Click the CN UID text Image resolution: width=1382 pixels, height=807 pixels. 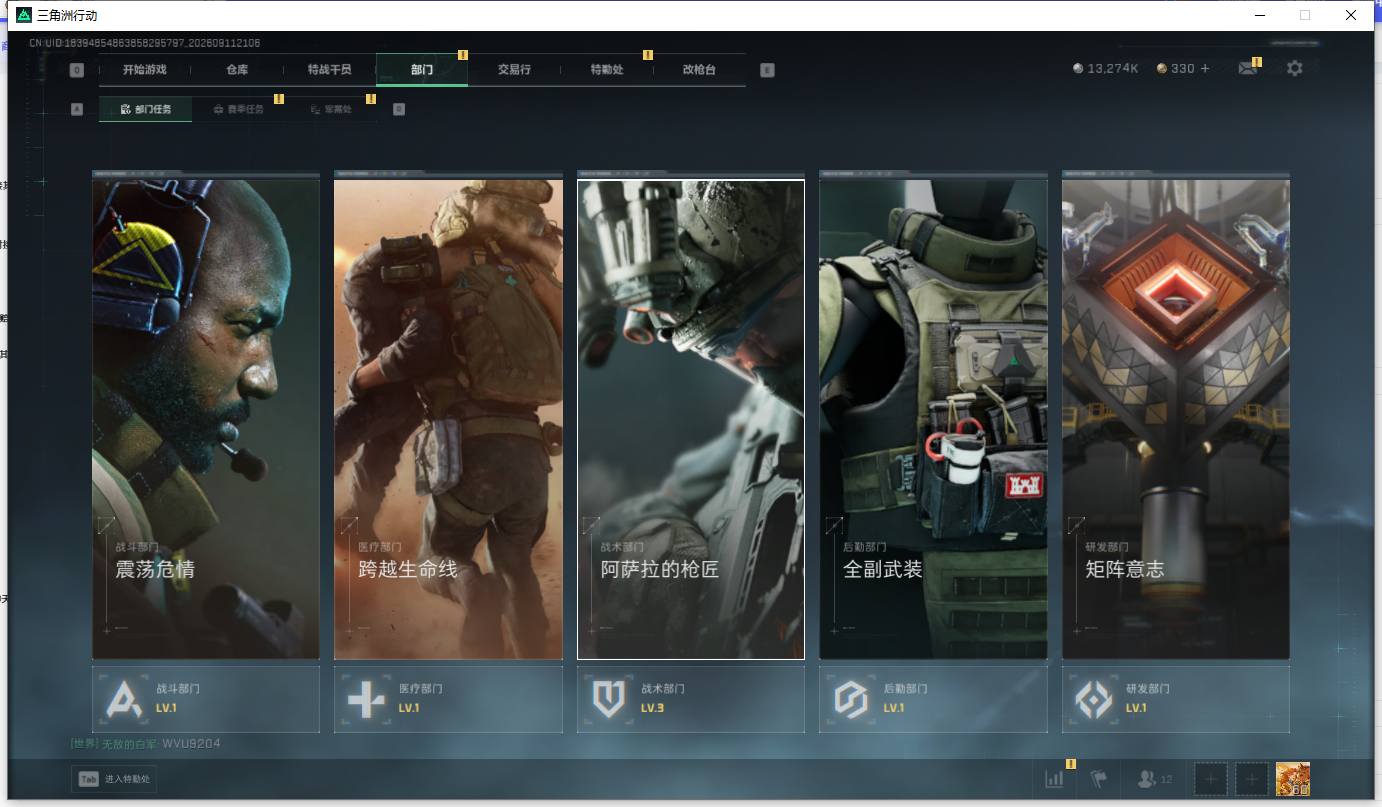[145, 43]
